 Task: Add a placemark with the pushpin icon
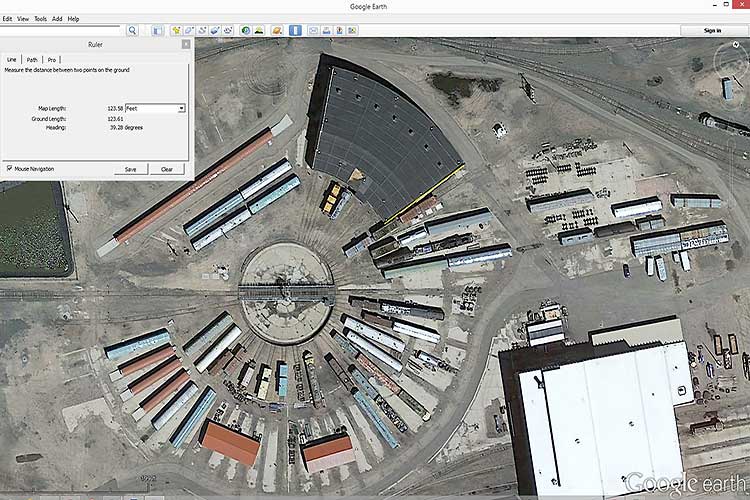click(x=176, y=30)
